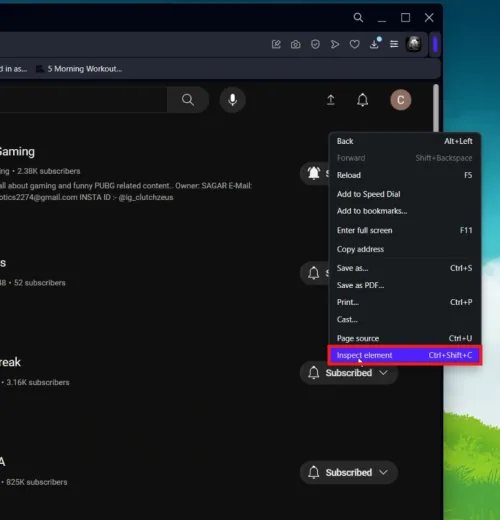500x520 pixels.
Task: Click the YouTube create upload icon
Action: 331,100
